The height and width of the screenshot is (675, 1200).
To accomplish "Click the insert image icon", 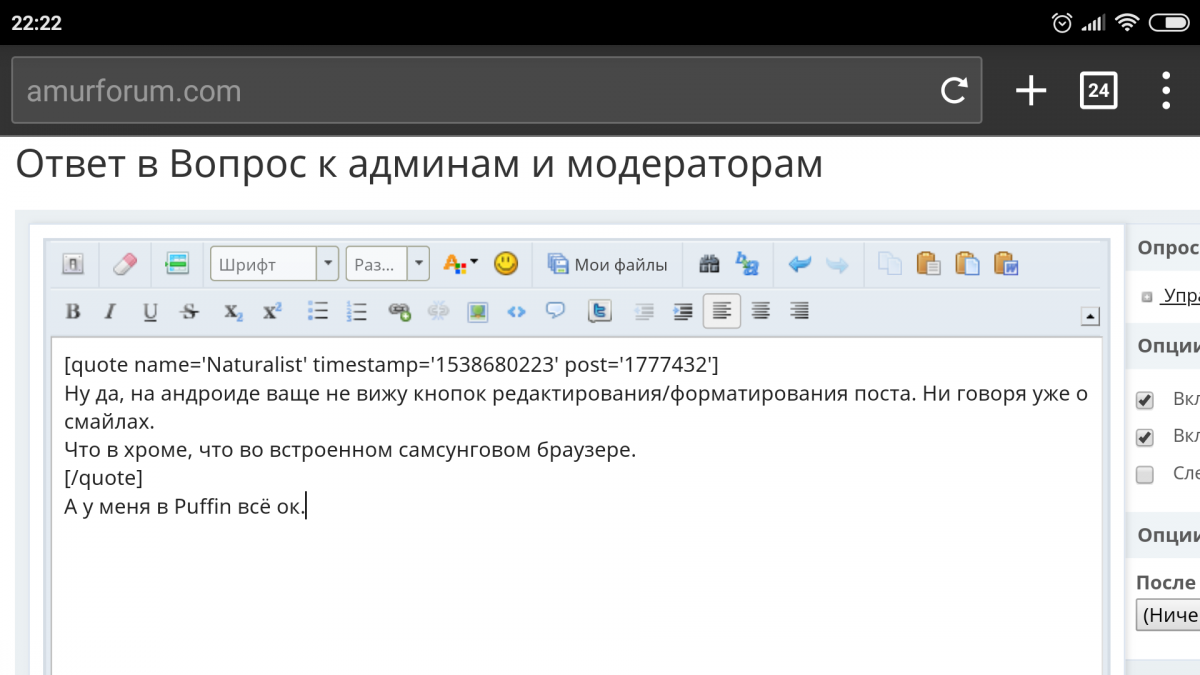I will (478, 312).
